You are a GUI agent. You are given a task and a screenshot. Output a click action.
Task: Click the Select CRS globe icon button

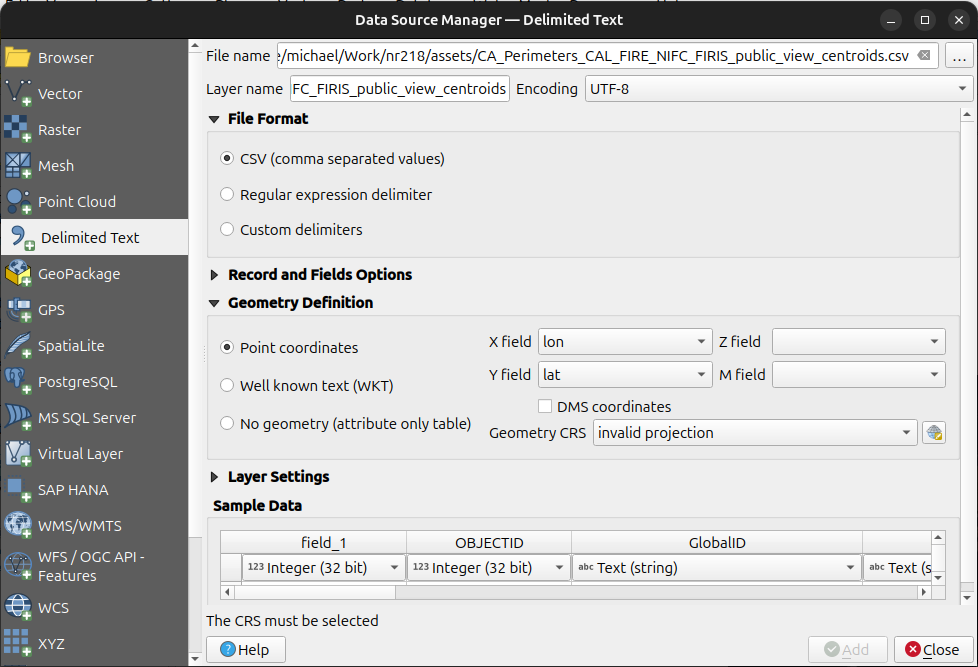934,433
